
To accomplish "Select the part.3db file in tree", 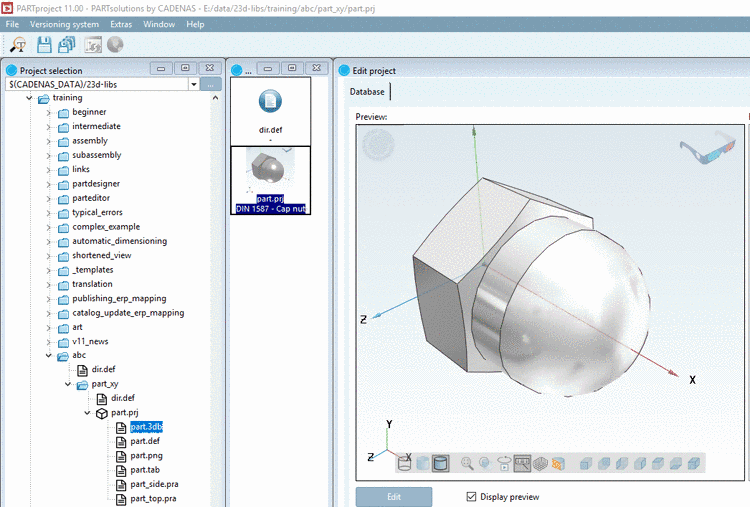I will 146,427.
